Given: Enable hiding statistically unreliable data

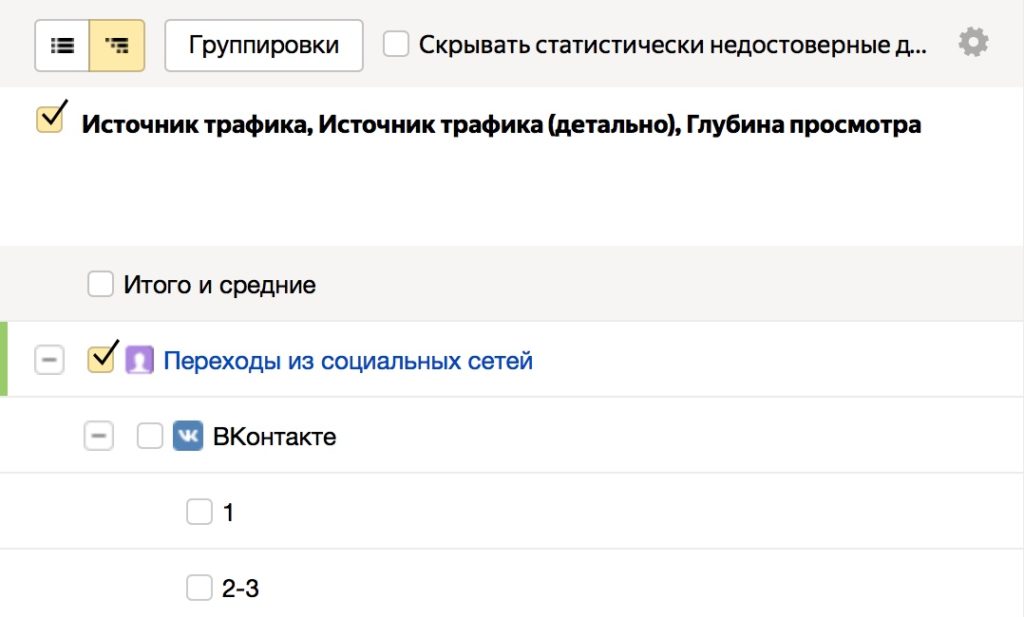Looking at the screenshot, I should coord(396,45).
